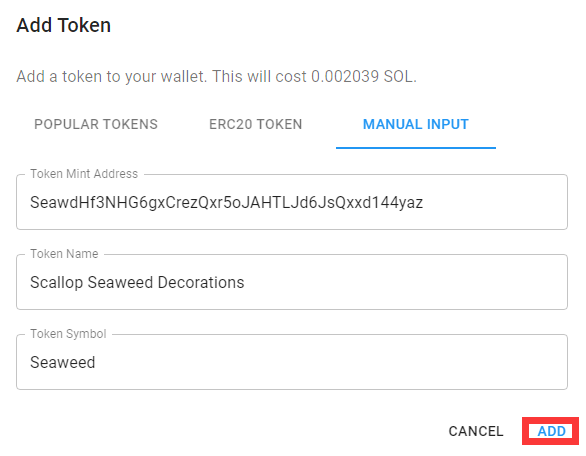Click the "Token Mint Address" floating label
Viewport: 586px width, 456px height.
tap(84, 174)
